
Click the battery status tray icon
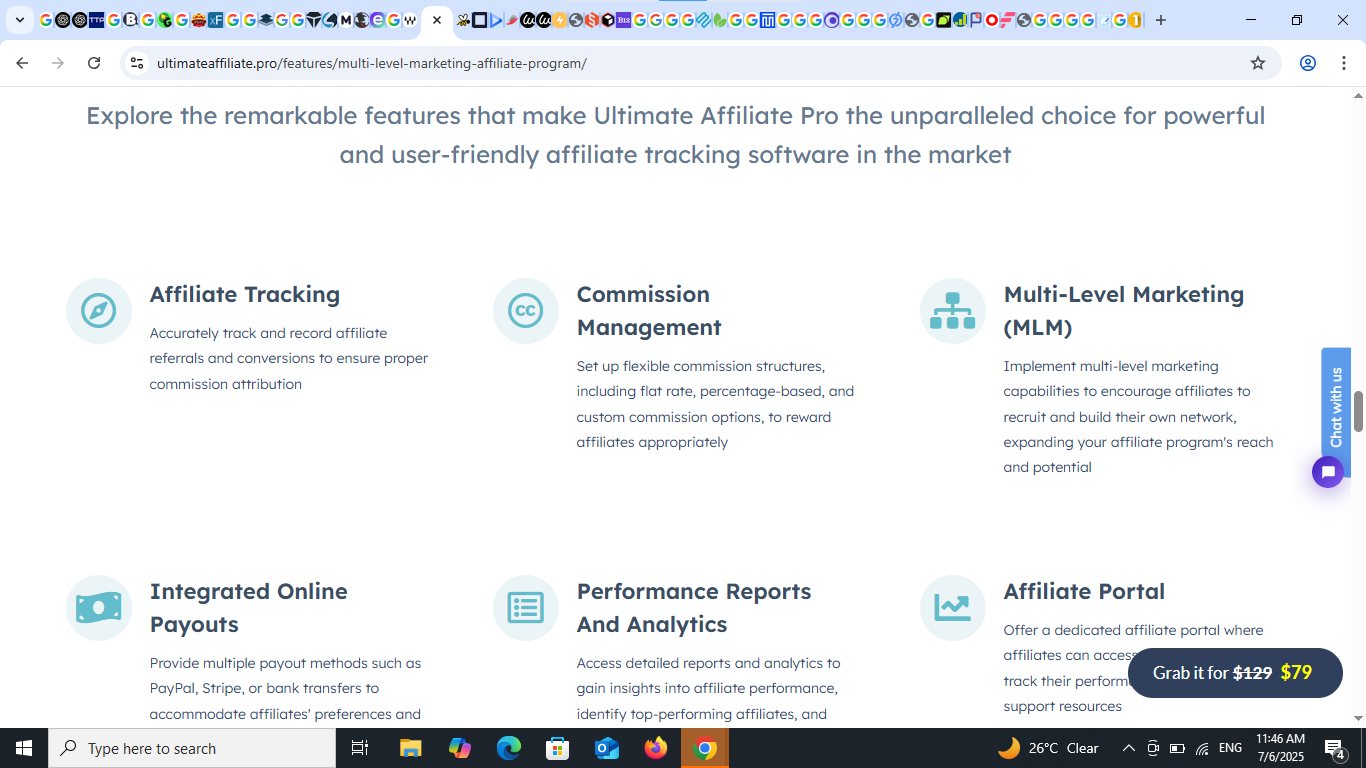point(1177,748)
